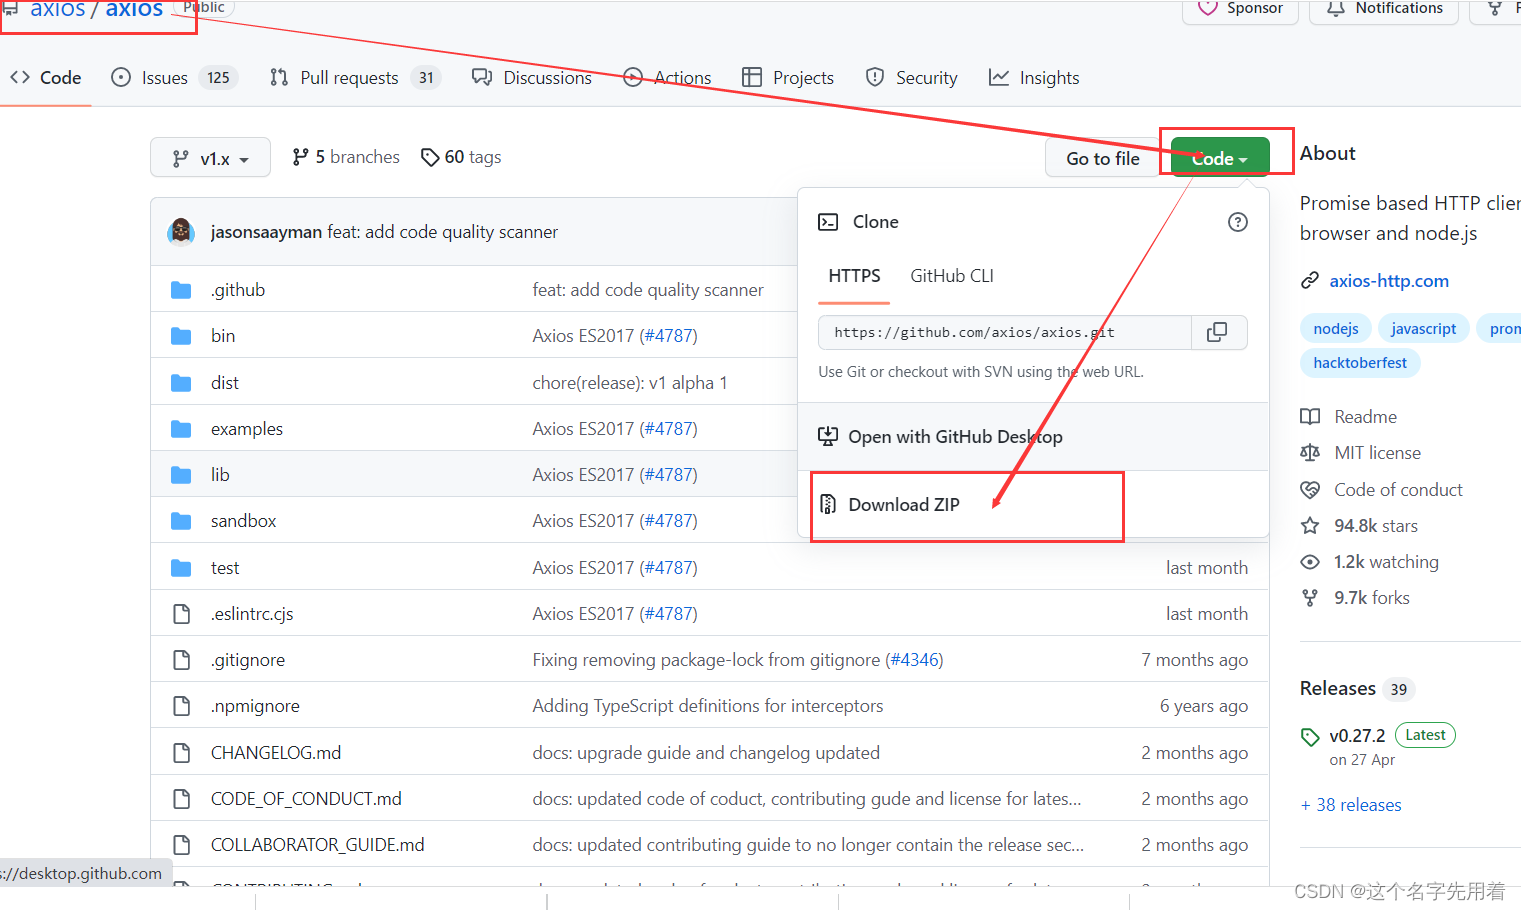Open commit message 'feat: add code quality scanner'
Viewport: 1521px width, 910px height.
point(442,232)
